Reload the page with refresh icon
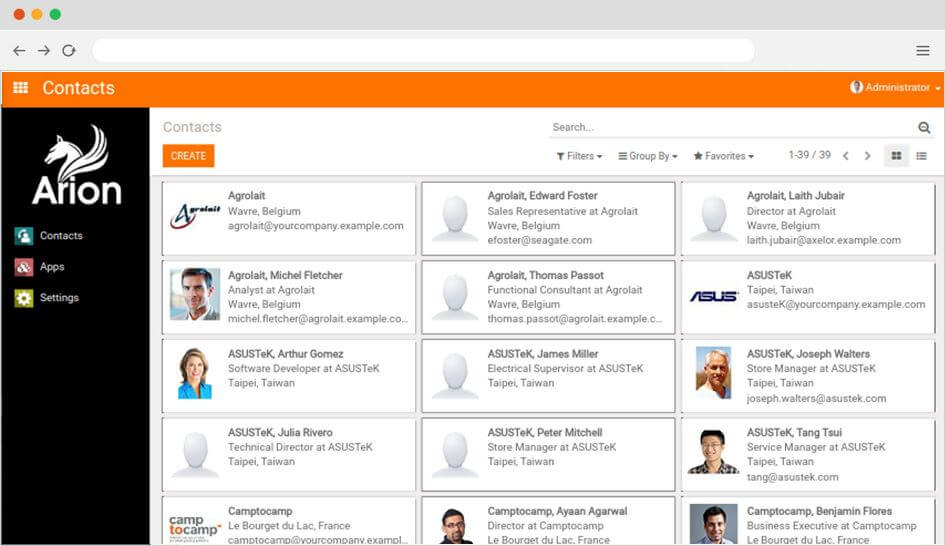 click(x=69, y=51)
